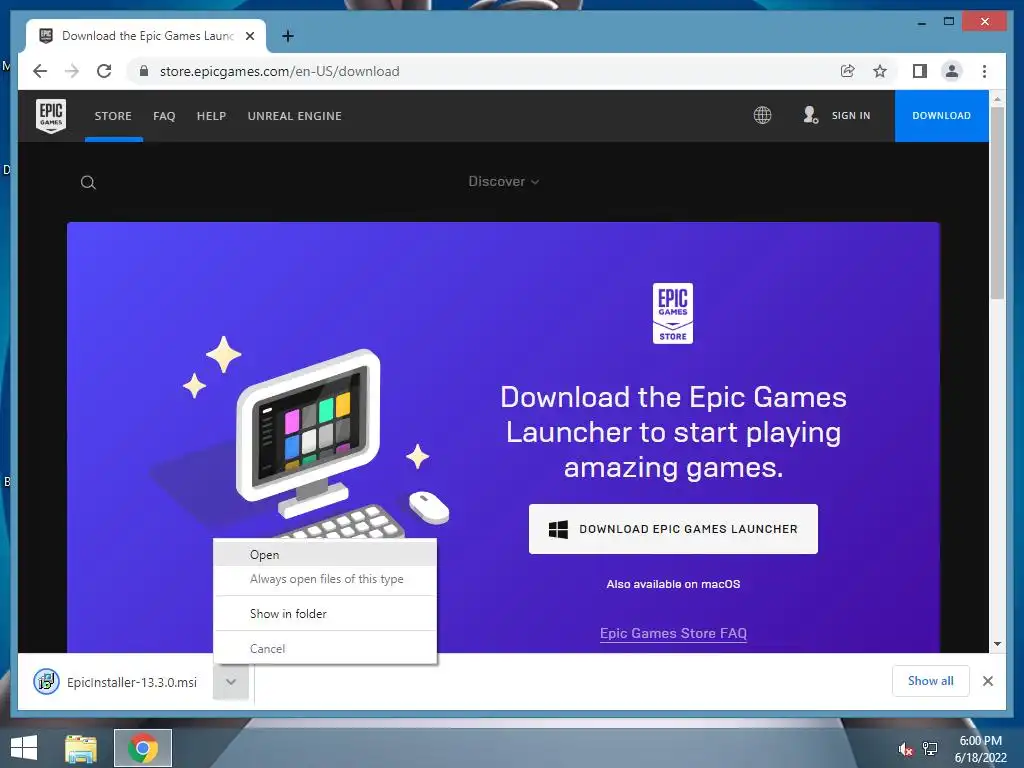Screen dimensions: 1024x768
Task: Click the browser forward arrow
Action: [x=72, y=71]
